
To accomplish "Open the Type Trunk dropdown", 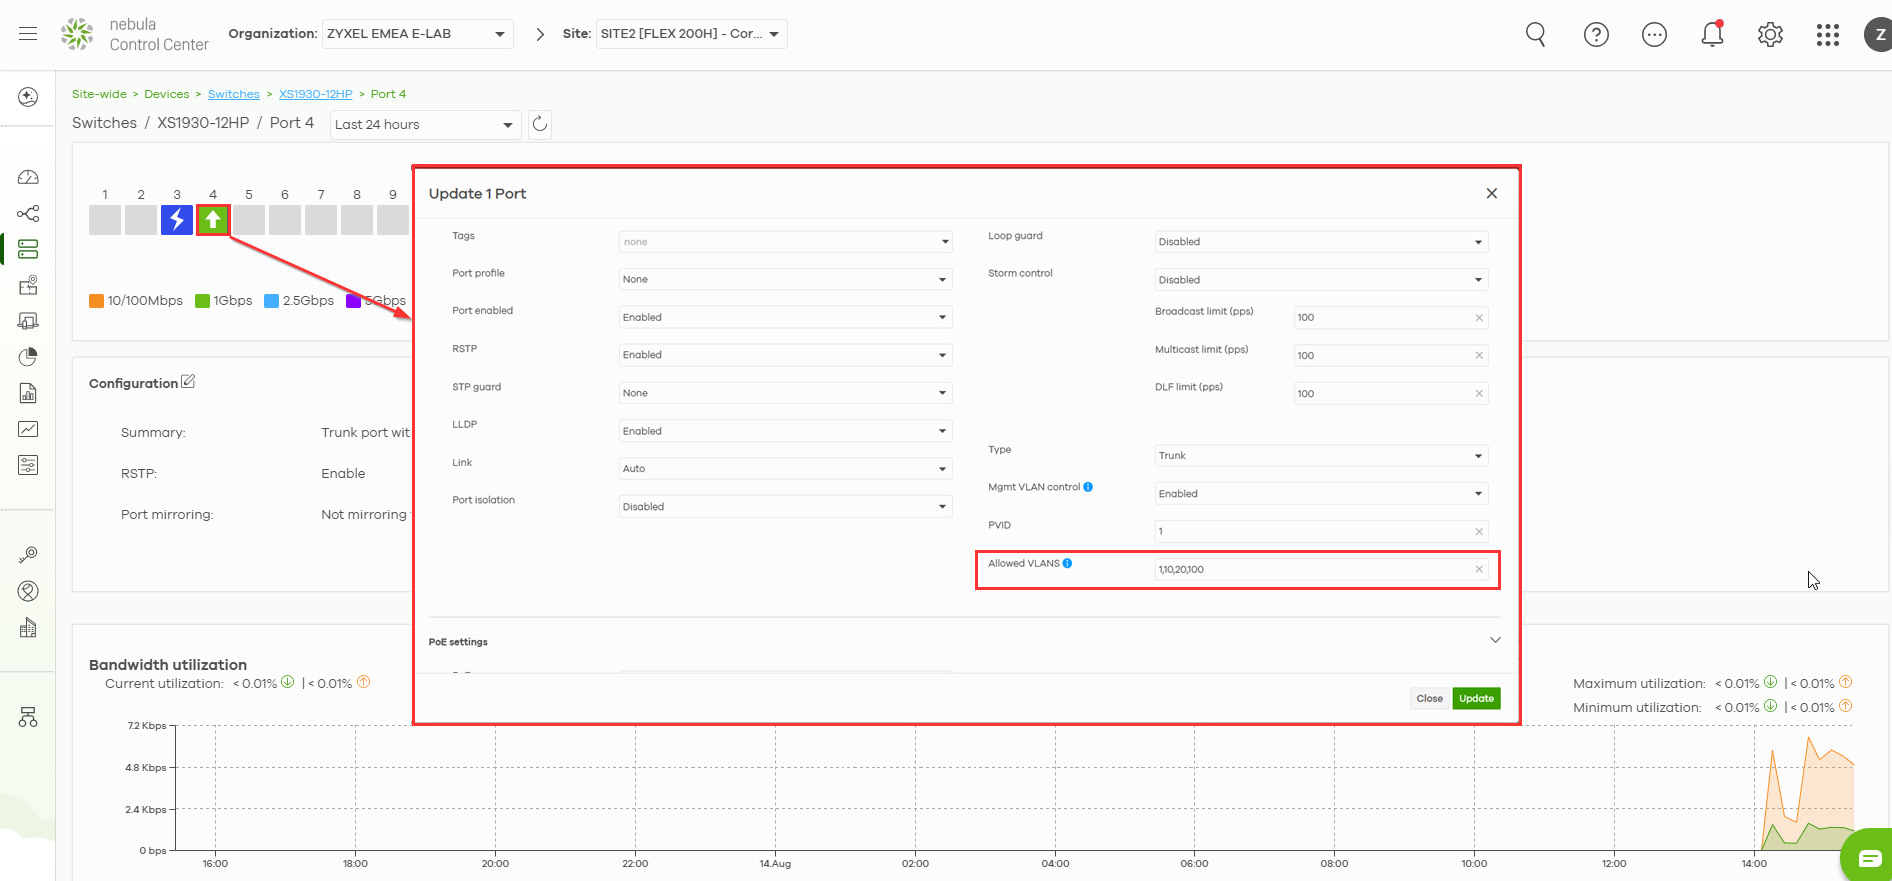I will click(x=1321, y=456).
